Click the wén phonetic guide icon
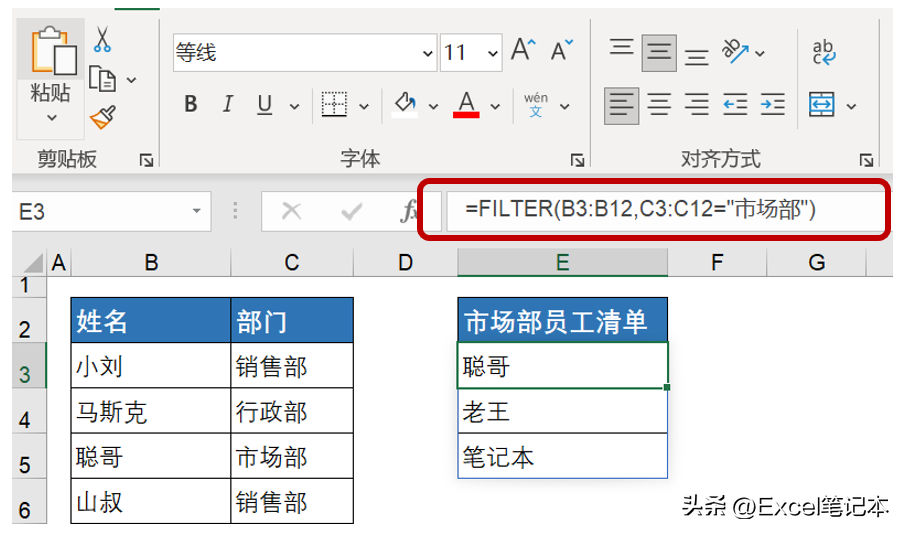This screenshot has width=905, height=533. 536,105
